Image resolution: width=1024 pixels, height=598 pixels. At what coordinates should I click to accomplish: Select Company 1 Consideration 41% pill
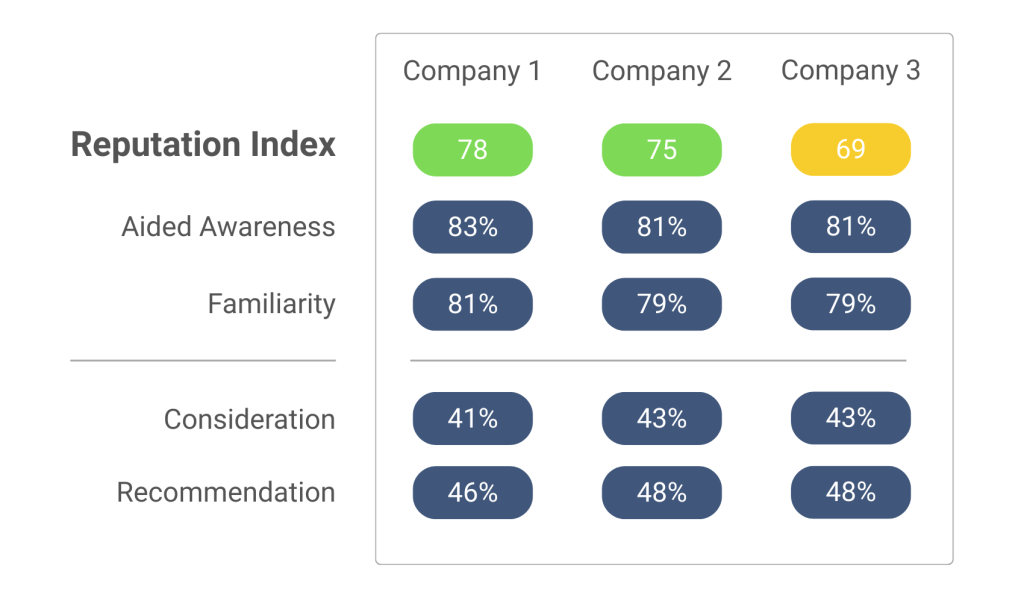(x=472, y=418)
